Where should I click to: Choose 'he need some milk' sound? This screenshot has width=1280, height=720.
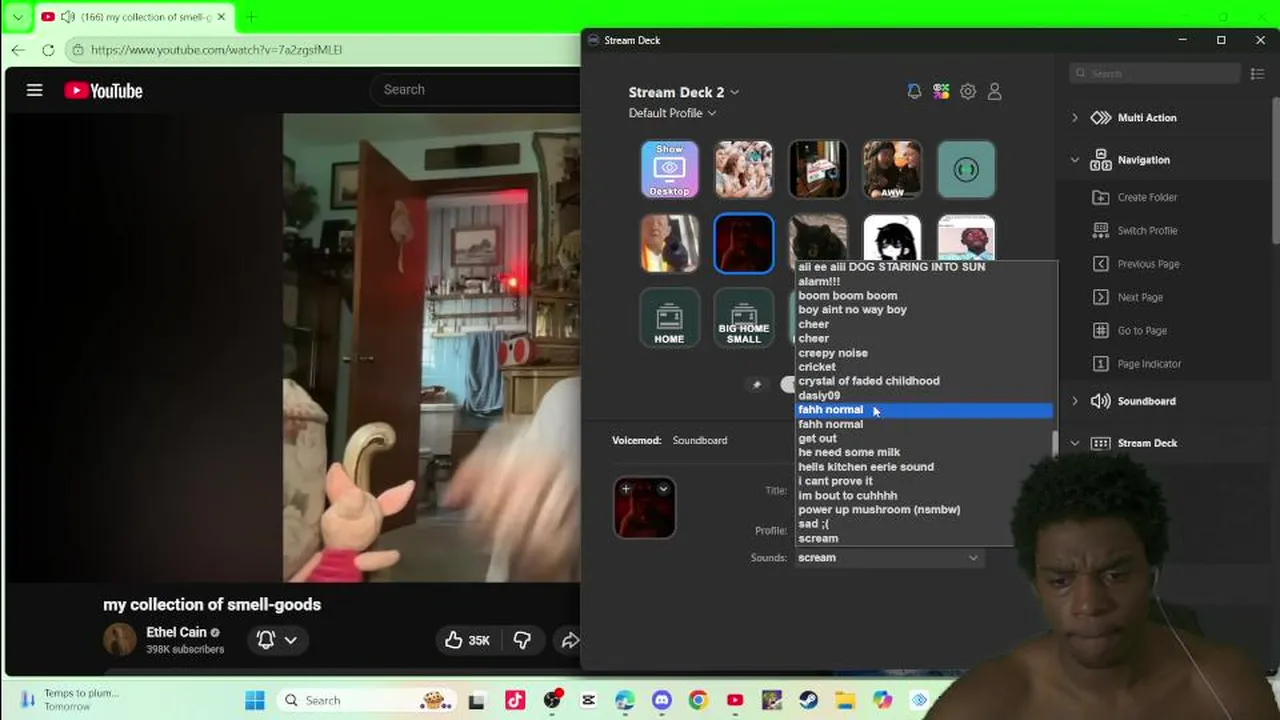click(x=849, y=452)
